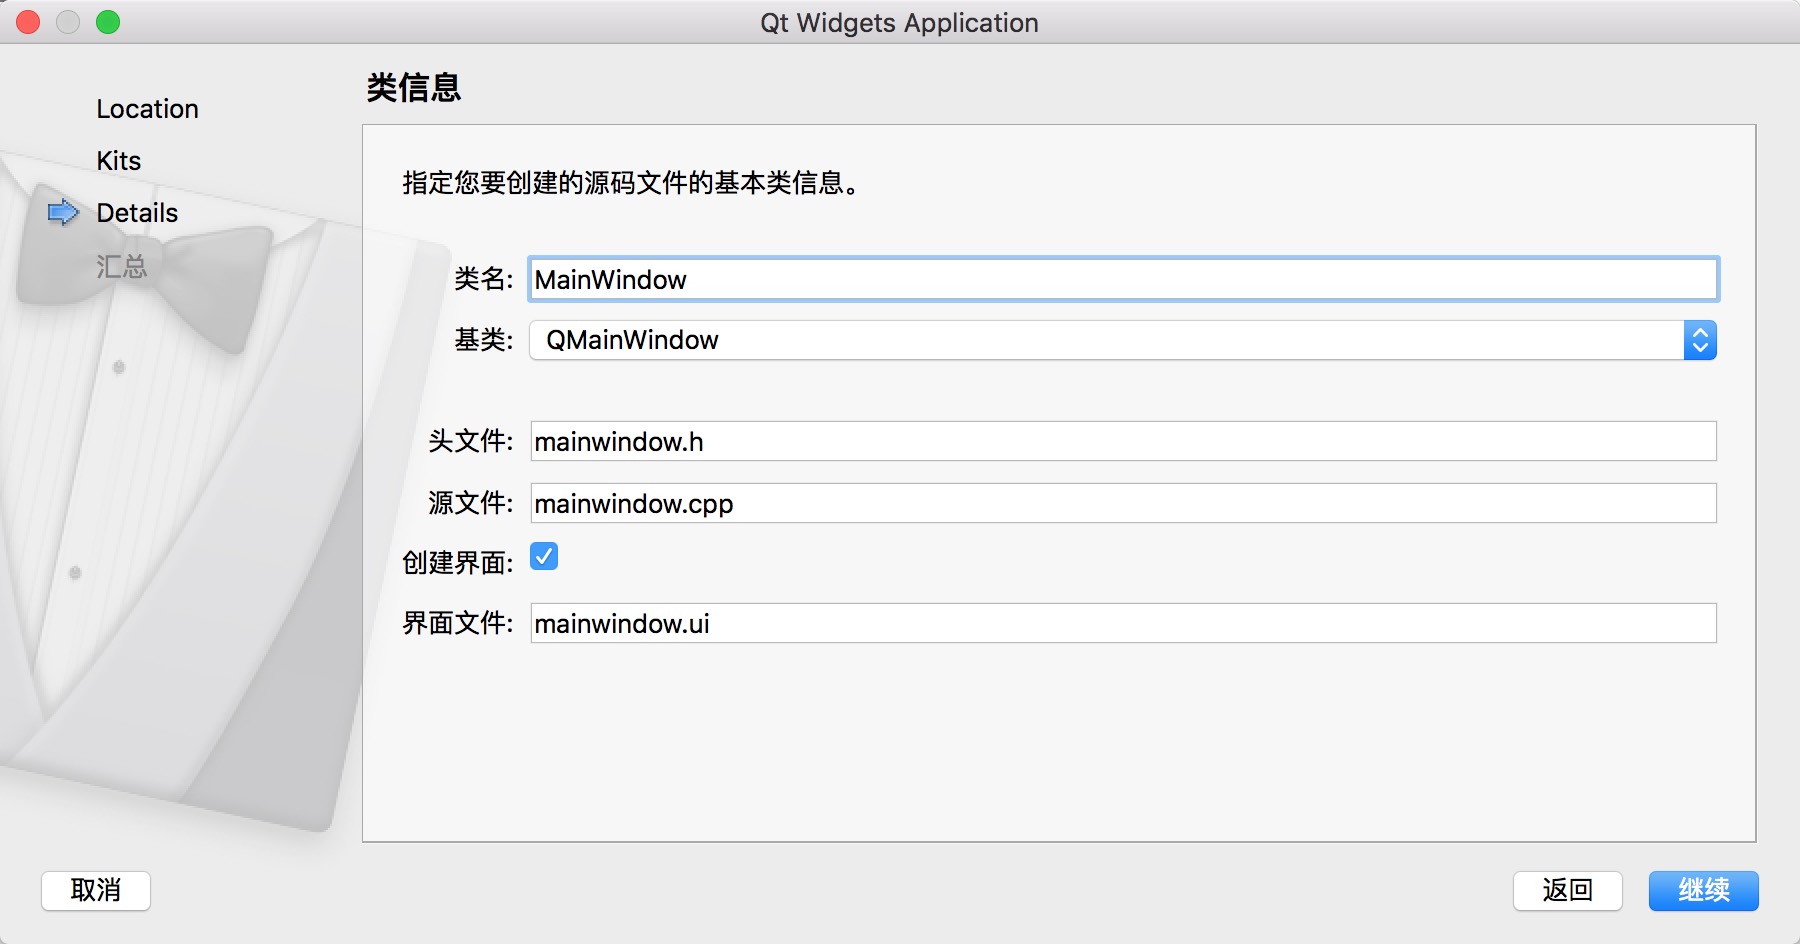
Task: Click the 返回 back button
Action: 1567,890
